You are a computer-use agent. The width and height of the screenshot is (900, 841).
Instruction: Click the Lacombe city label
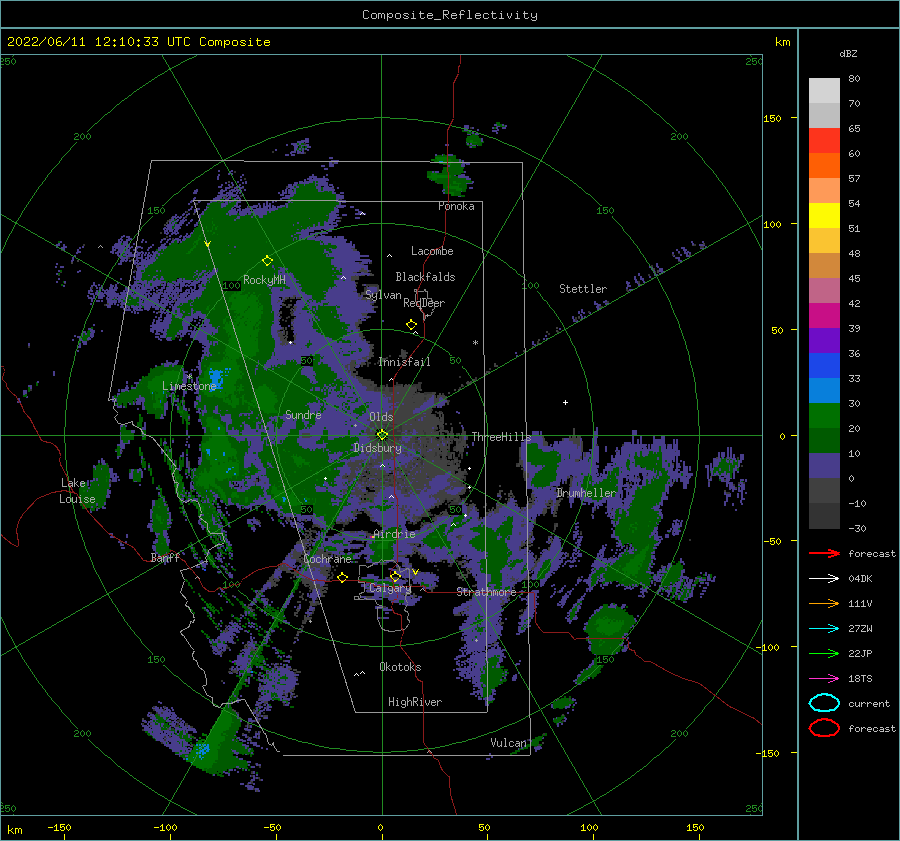click(432, 251)
